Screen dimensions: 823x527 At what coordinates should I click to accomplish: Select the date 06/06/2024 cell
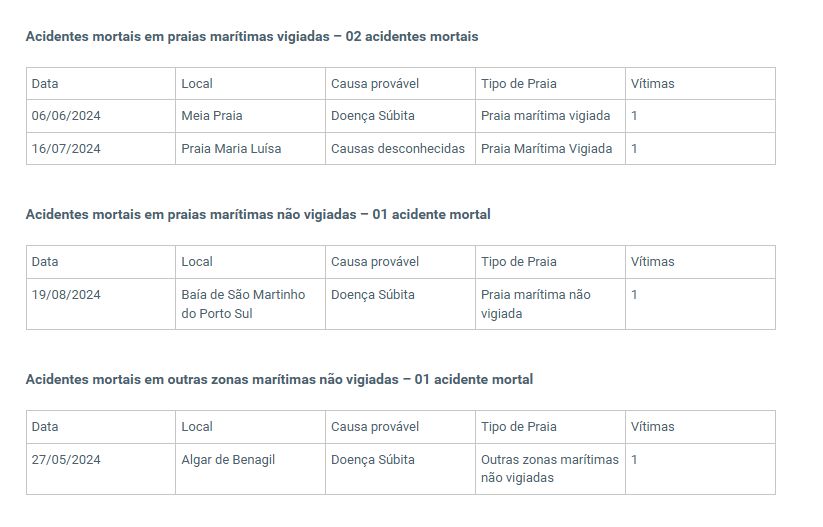(x=101, y=116)
